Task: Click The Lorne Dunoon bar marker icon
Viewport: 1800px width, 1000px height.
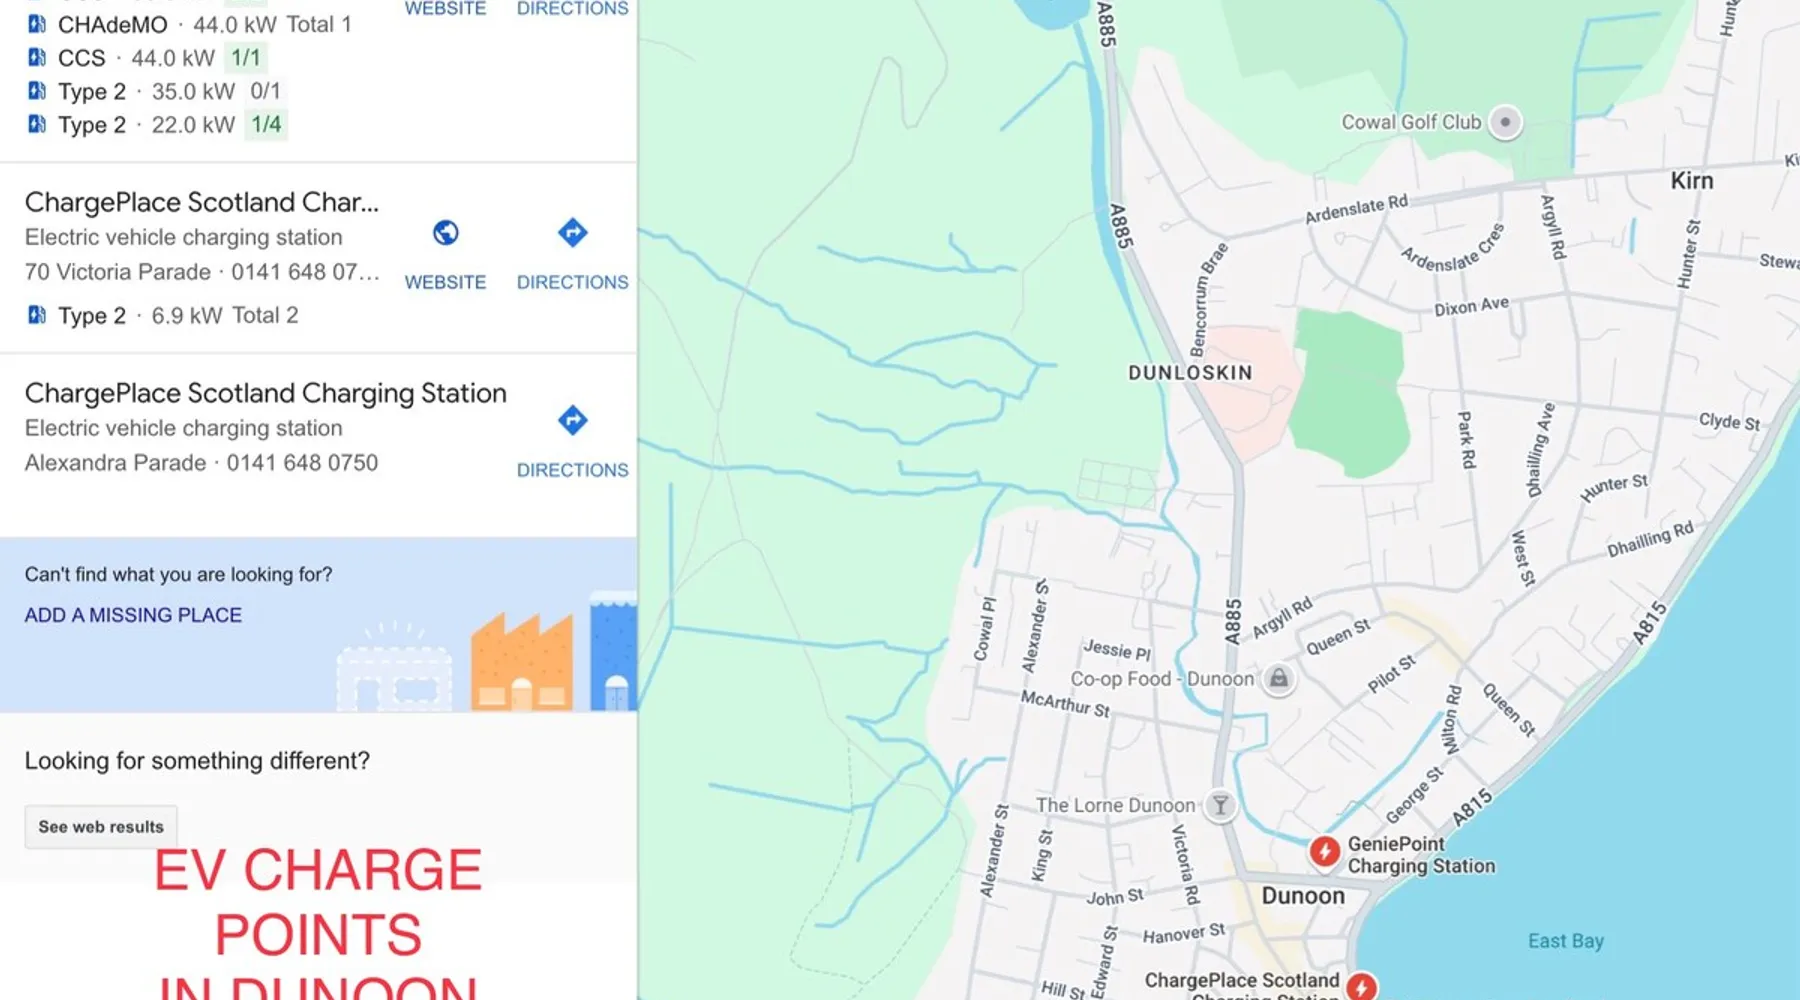Action: (1220, 805)
